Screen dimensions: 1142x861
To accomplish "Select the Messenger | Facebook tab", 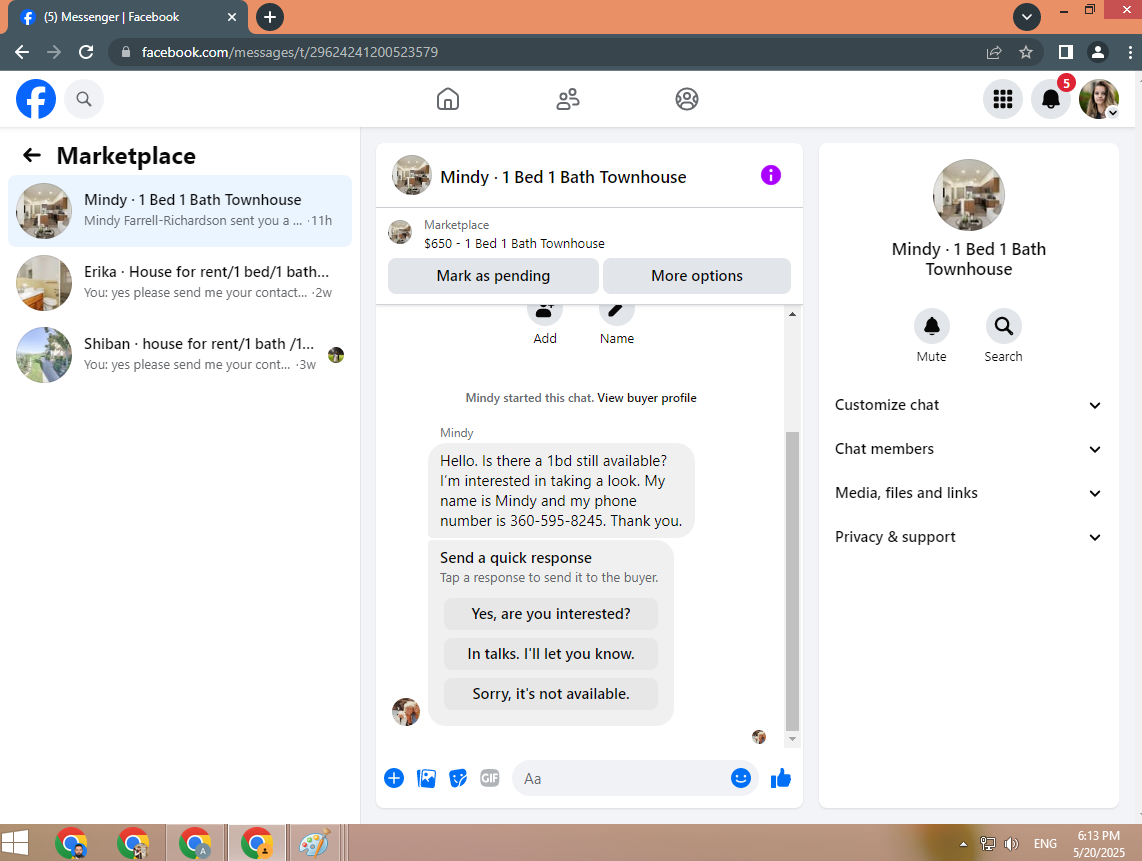I will [128, 17].
